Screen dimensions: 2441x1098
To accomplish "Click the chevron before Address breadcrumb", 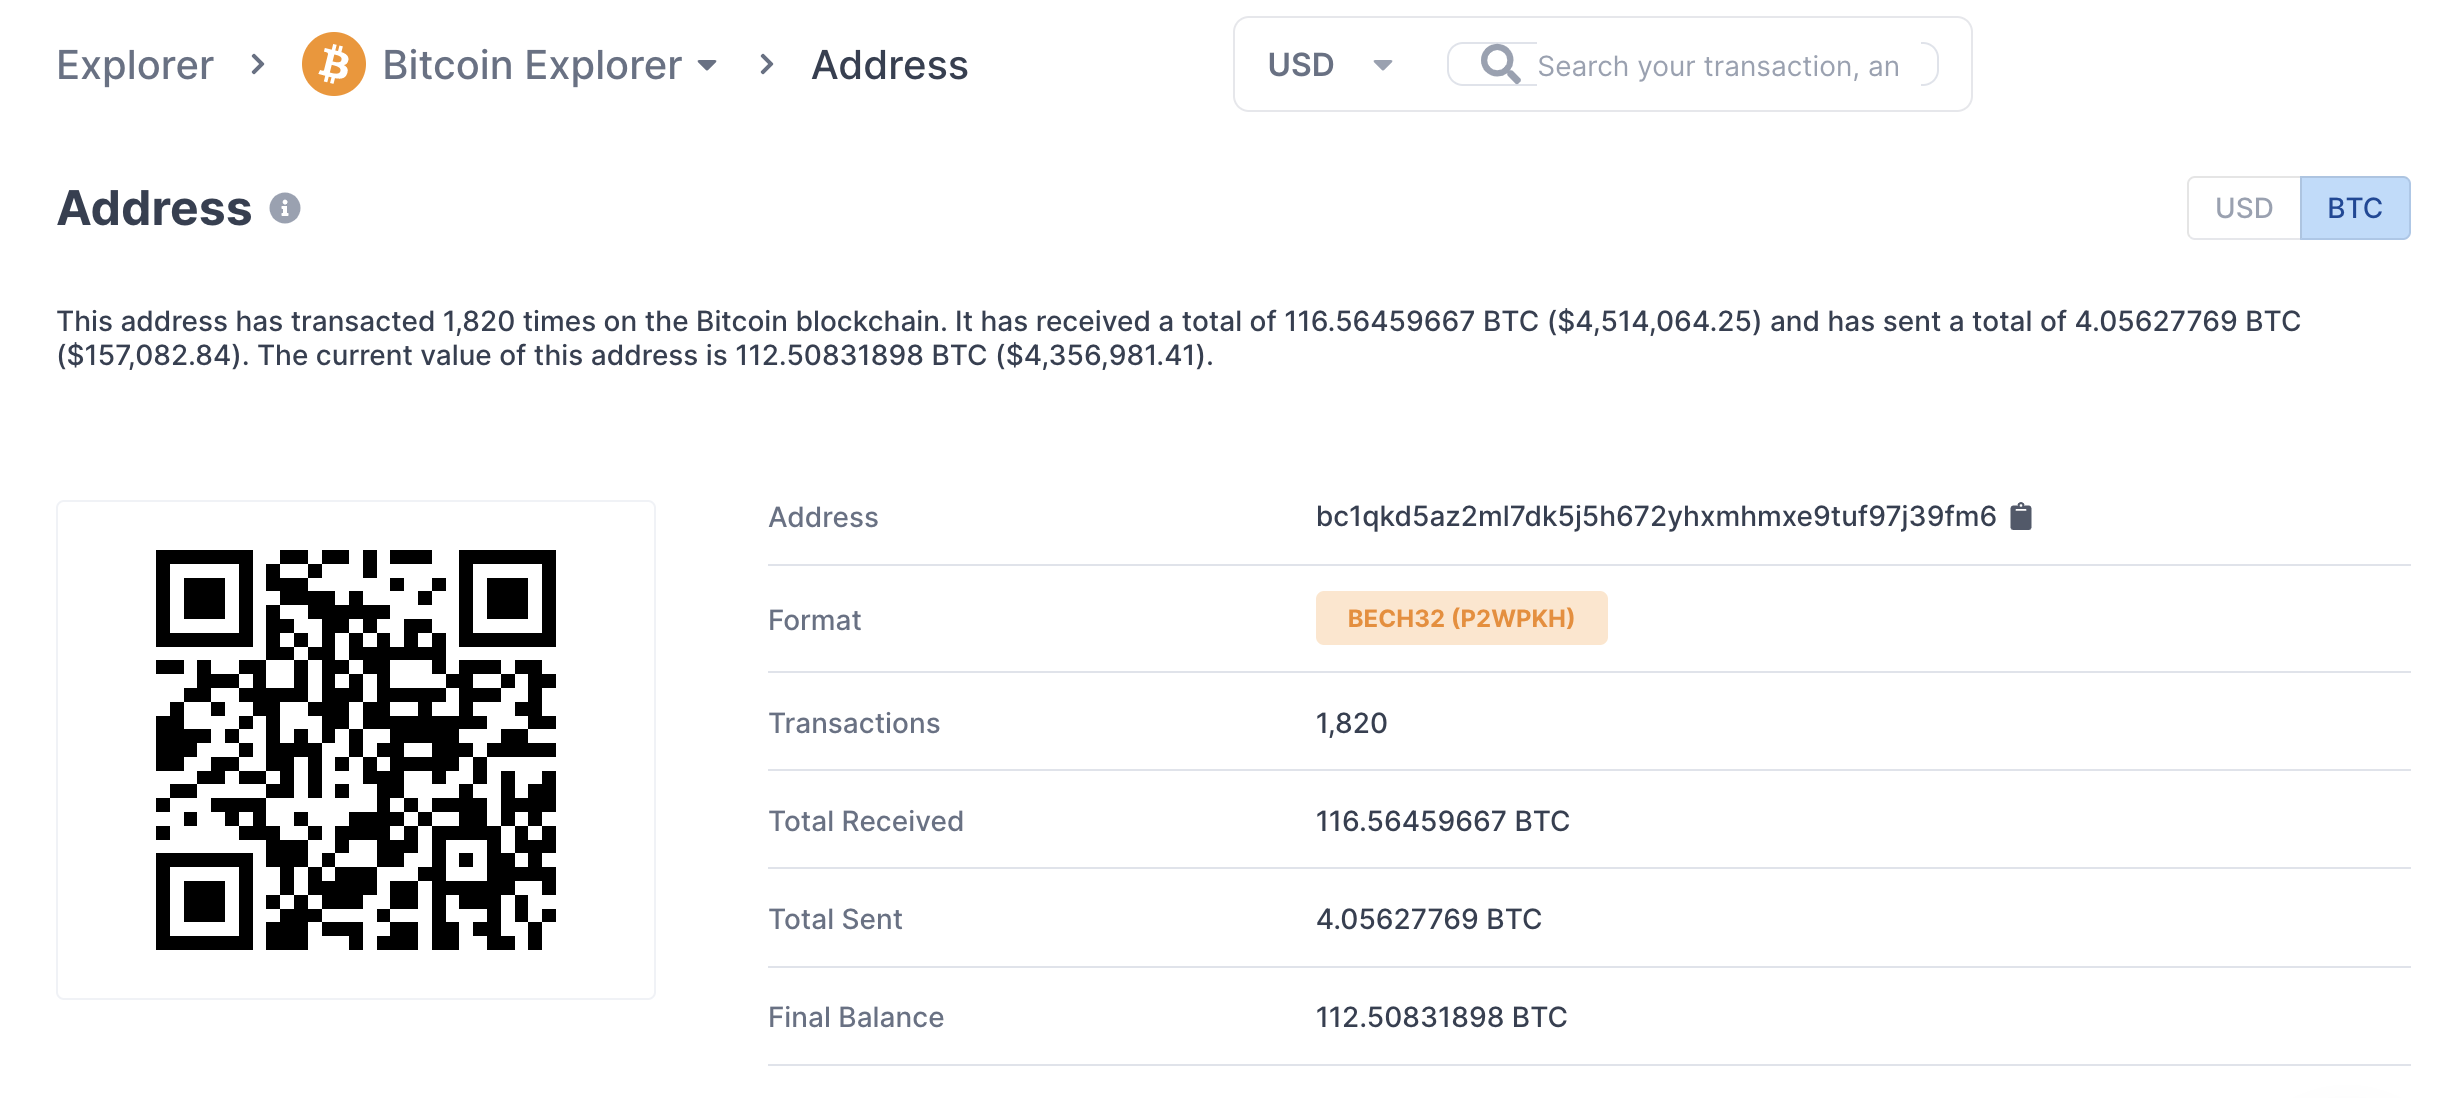I will pos(767,65).
